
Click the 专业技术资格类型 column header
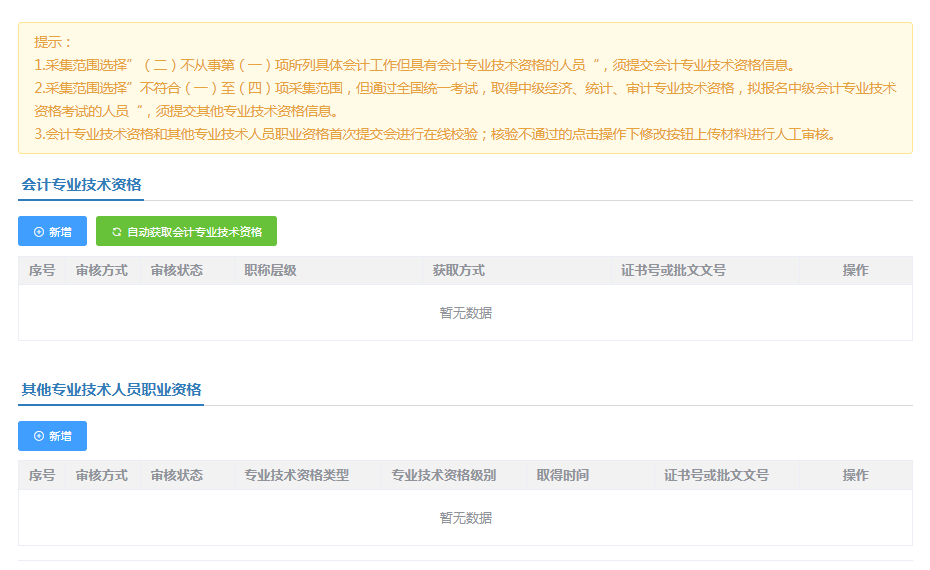pos(296,475)
